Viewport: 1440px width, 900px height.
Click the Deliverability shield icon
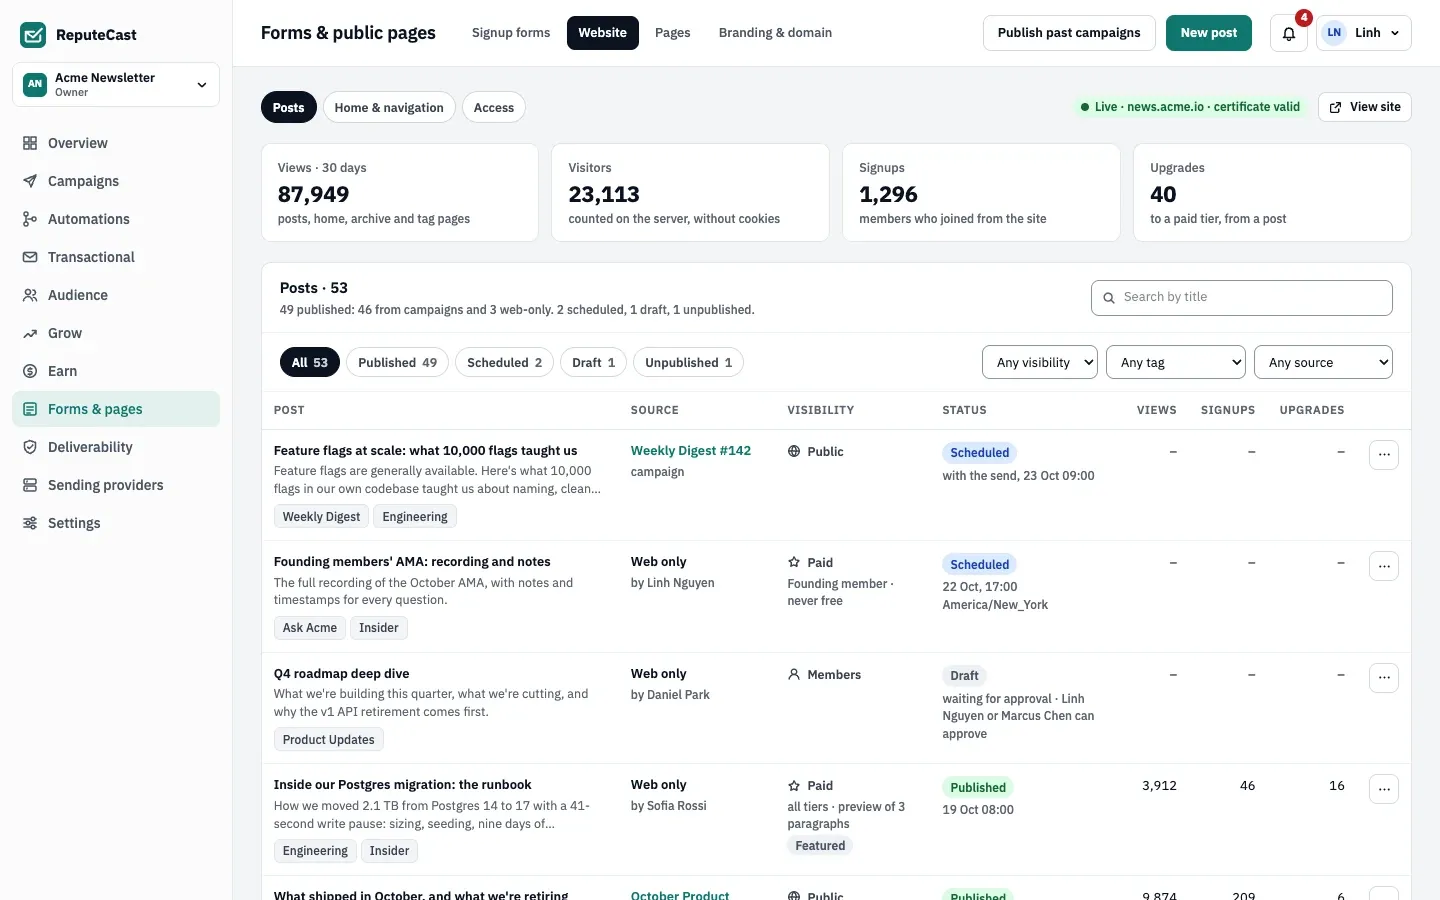30,447
